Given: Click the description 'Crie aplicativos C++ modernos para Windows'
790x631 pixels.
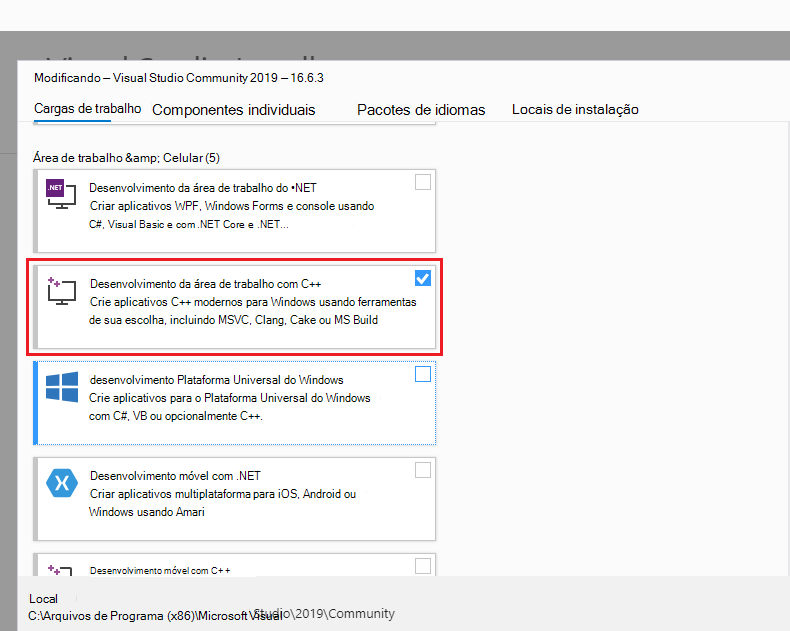Looking at the screenshot, I should click(x=253, y=302).
